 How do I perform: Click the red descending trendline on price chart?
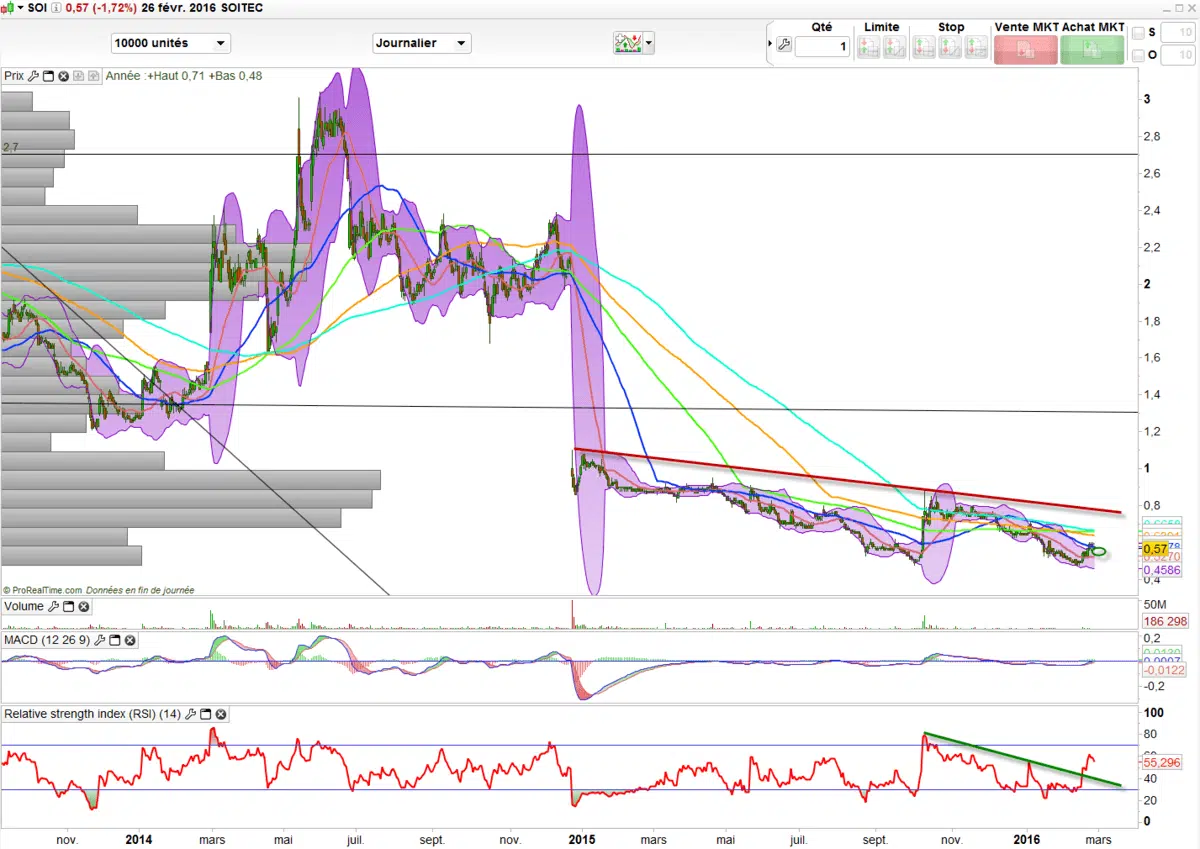[x=847, y=481]
